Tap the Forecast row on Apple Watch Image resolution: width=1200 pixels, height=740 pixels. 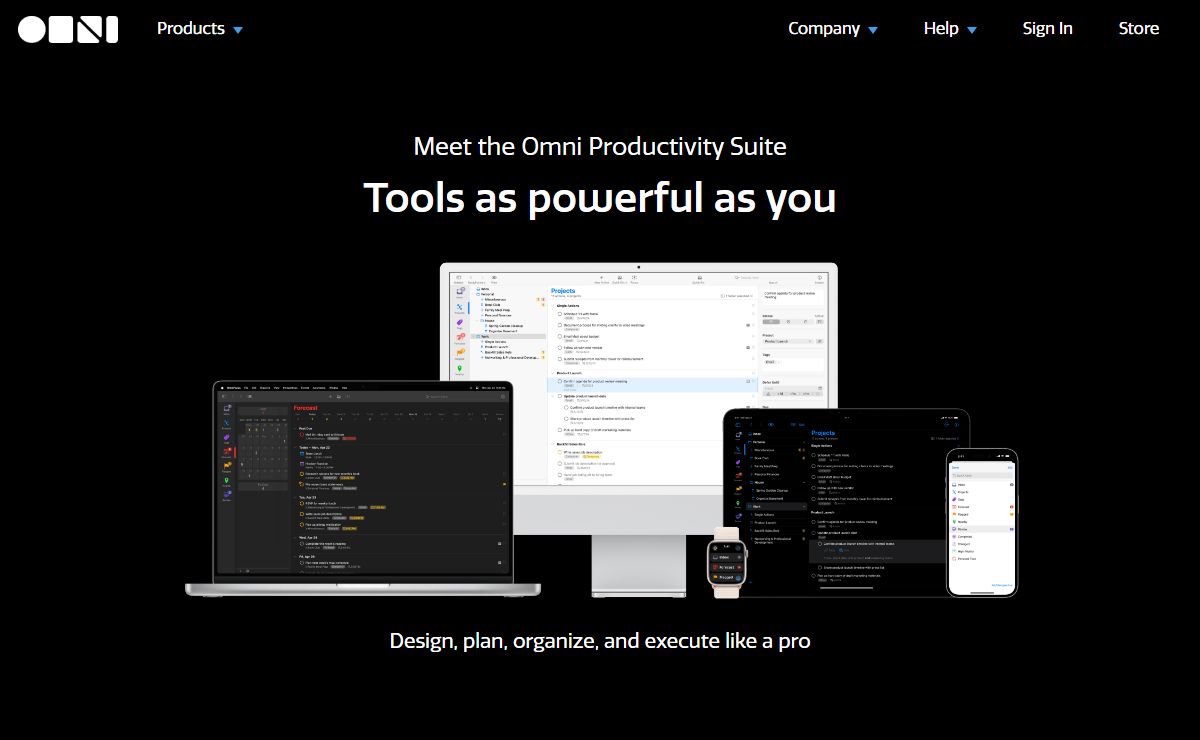tap(726, 566)
